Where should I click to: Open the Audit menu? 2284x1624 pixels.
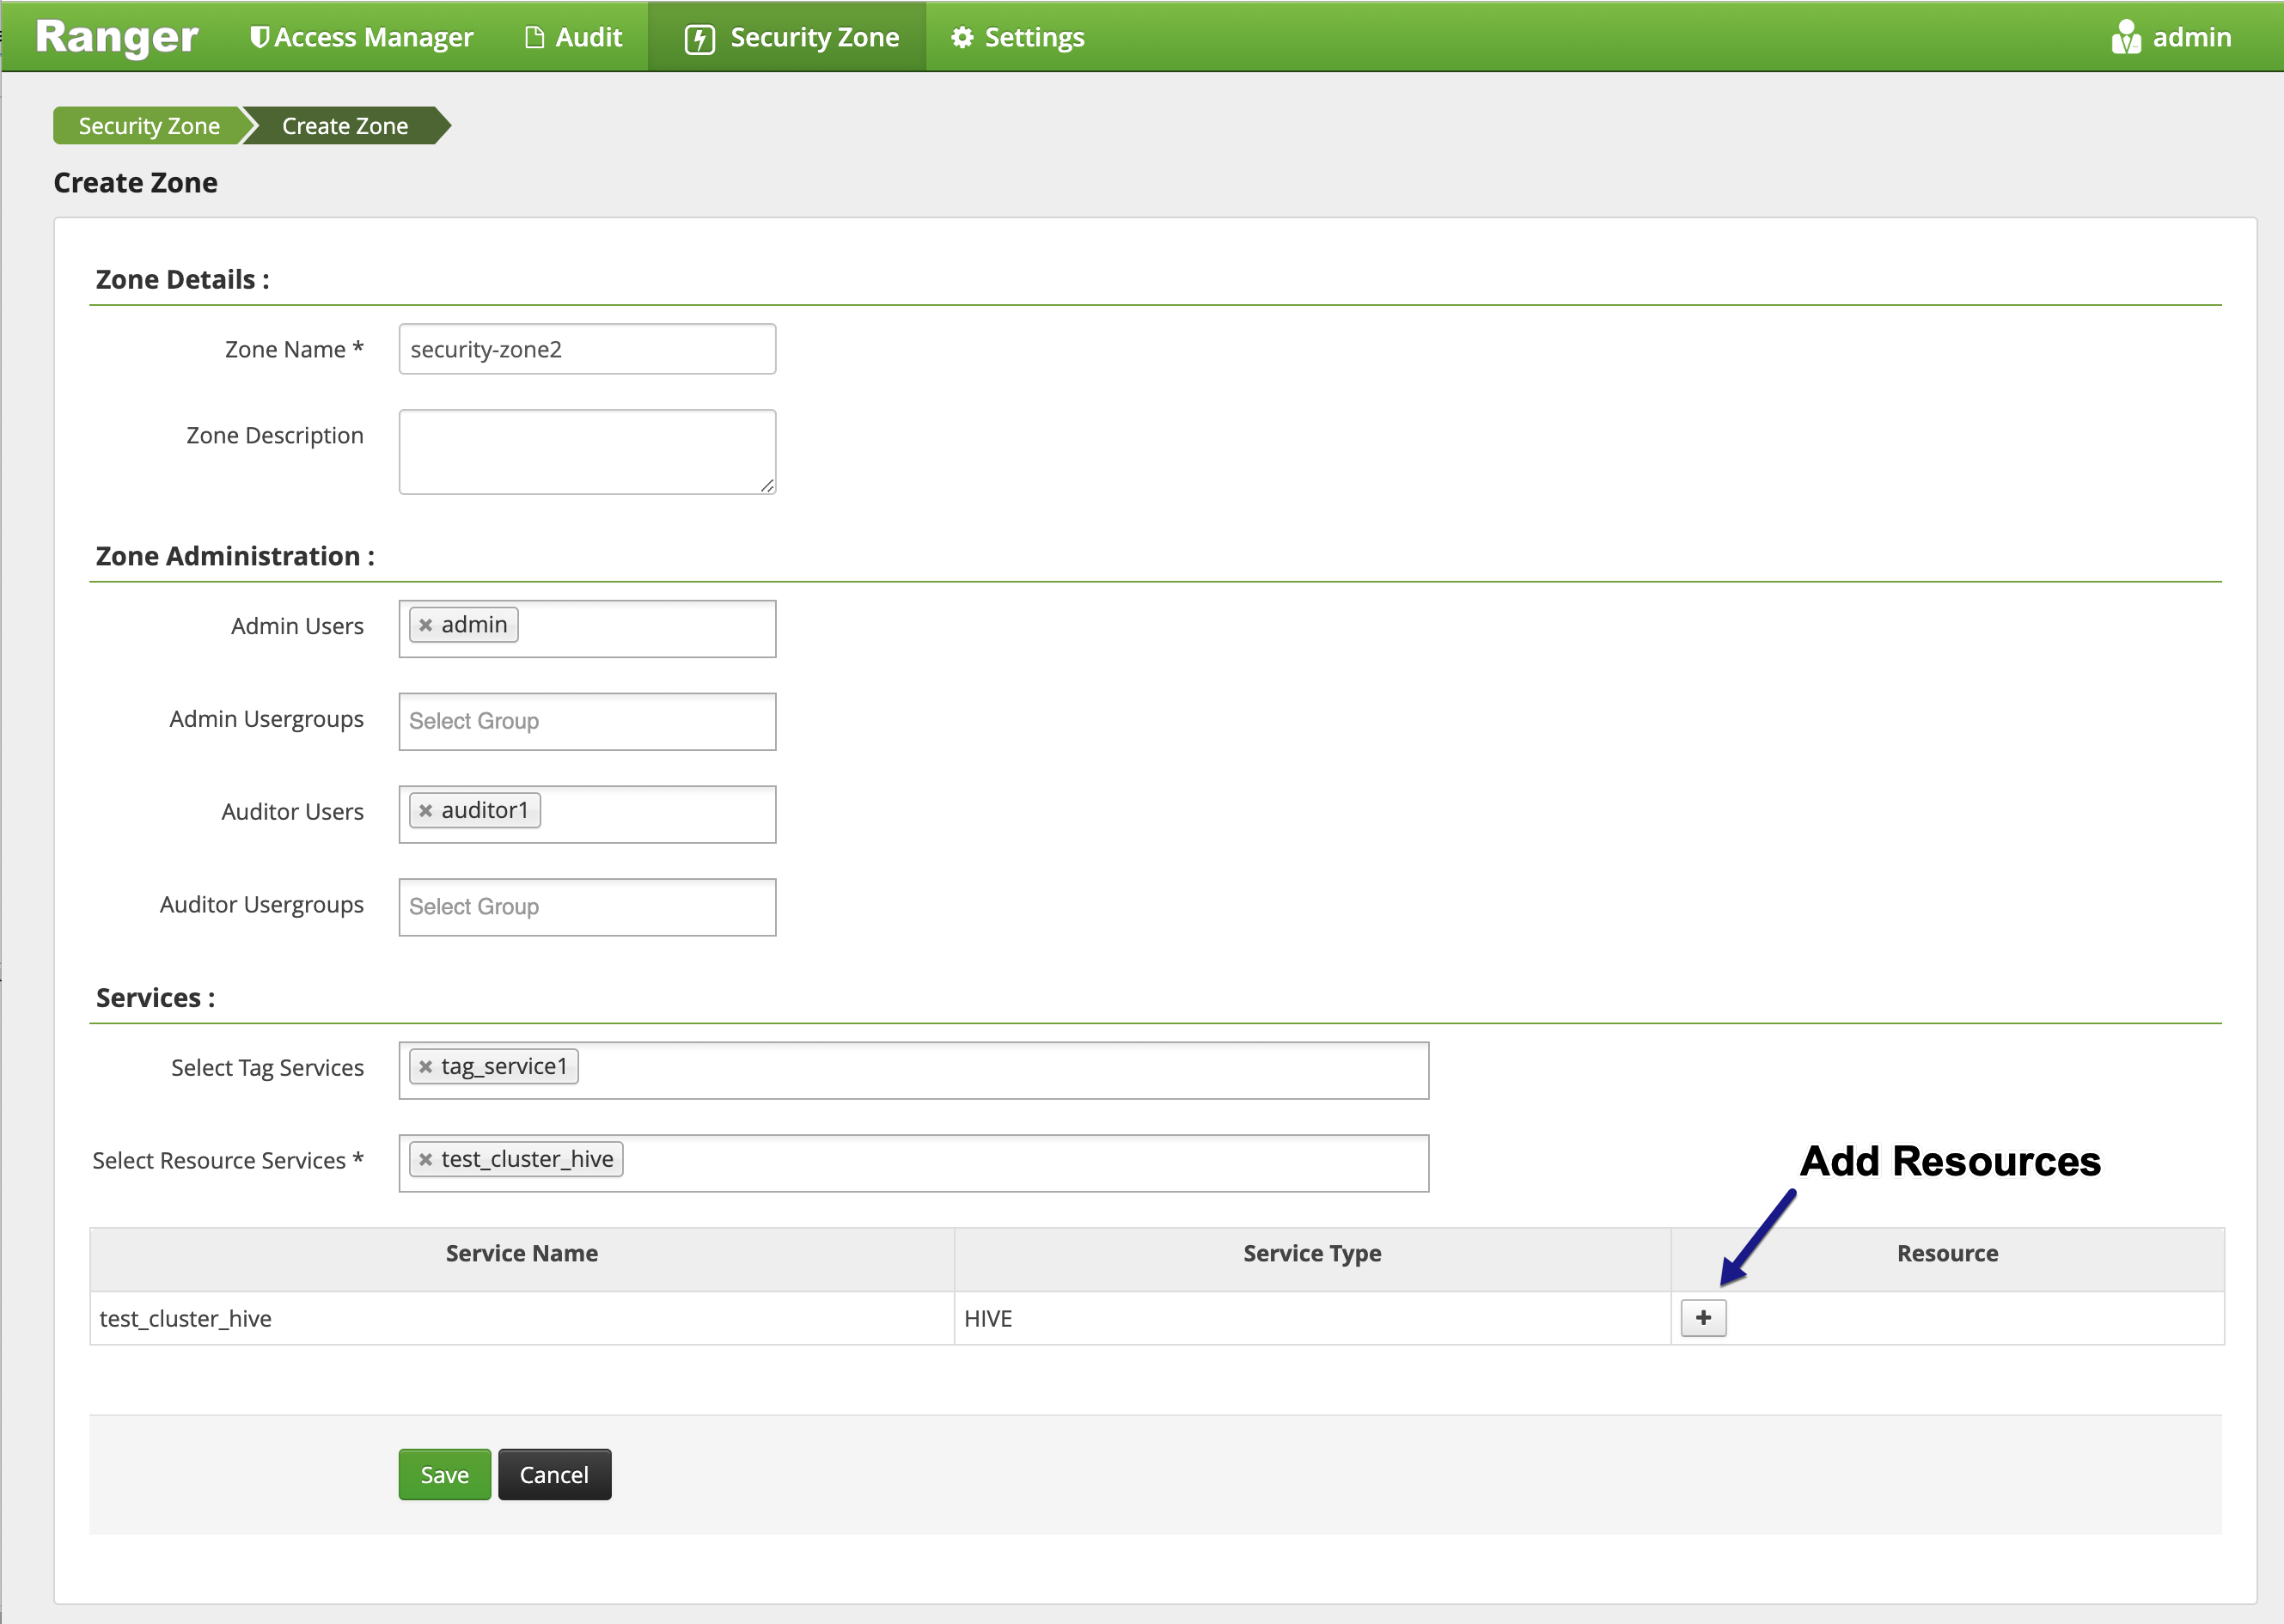coord(574,37)
